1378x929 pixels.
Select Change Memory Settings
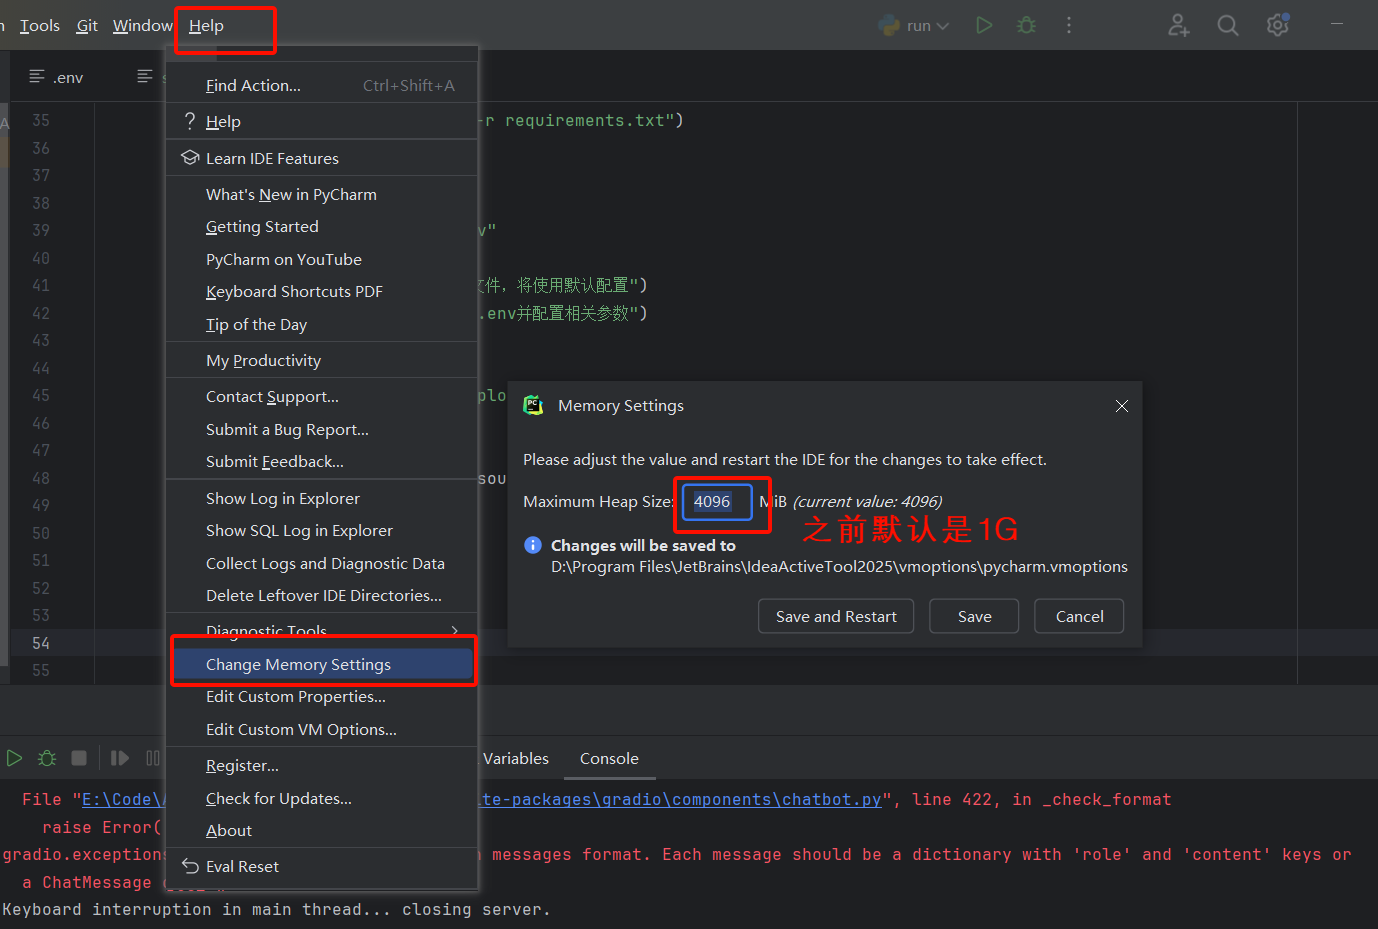(322, 664)
